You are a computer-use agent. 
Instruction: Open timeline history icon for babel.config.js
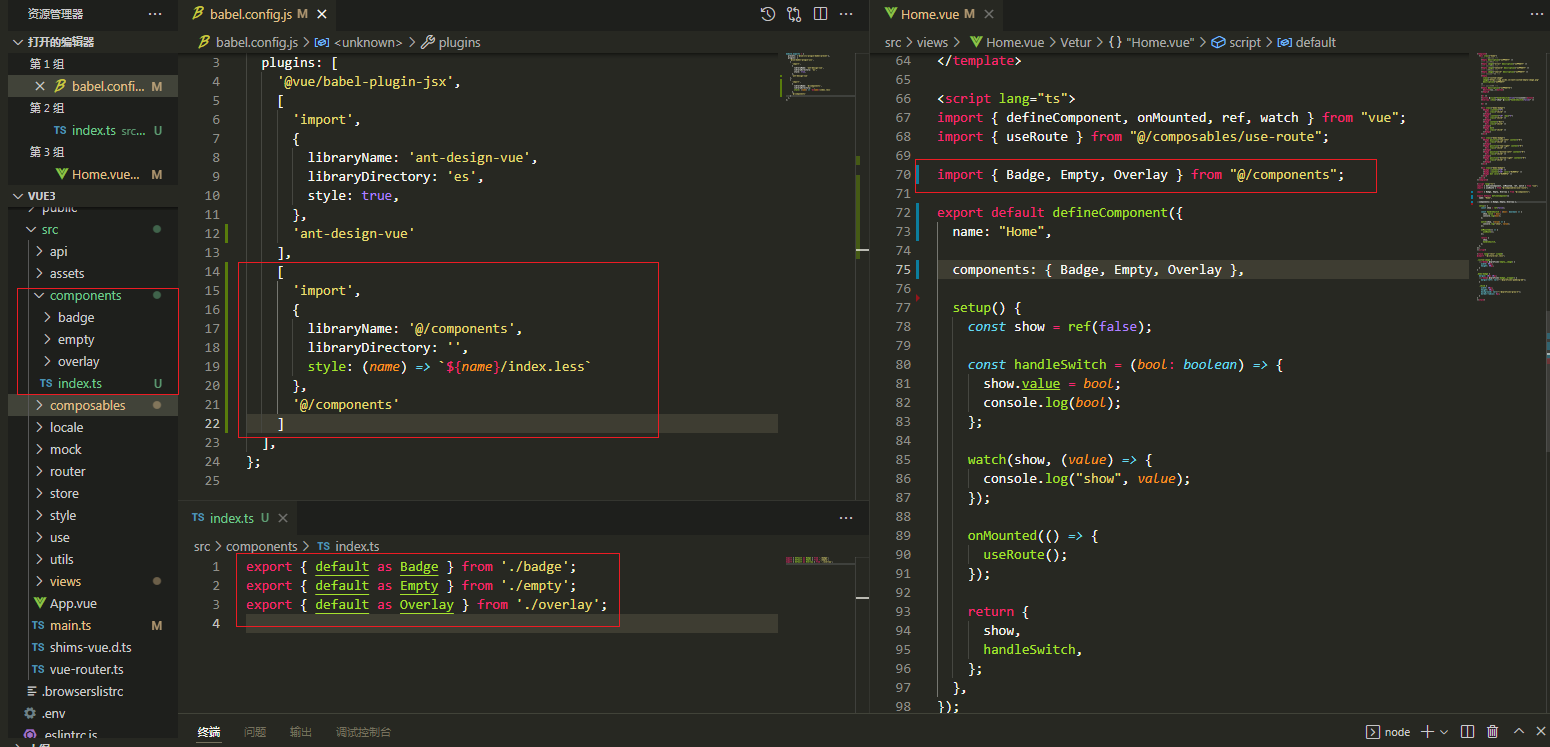tap(767, 14)
